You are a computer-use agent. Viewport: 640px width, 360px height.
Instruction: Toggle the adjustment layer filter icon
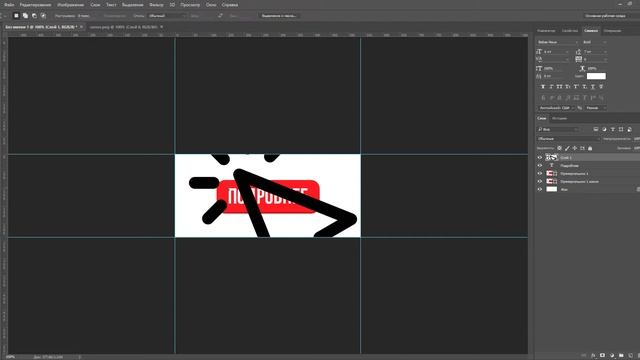coord(604,129)
